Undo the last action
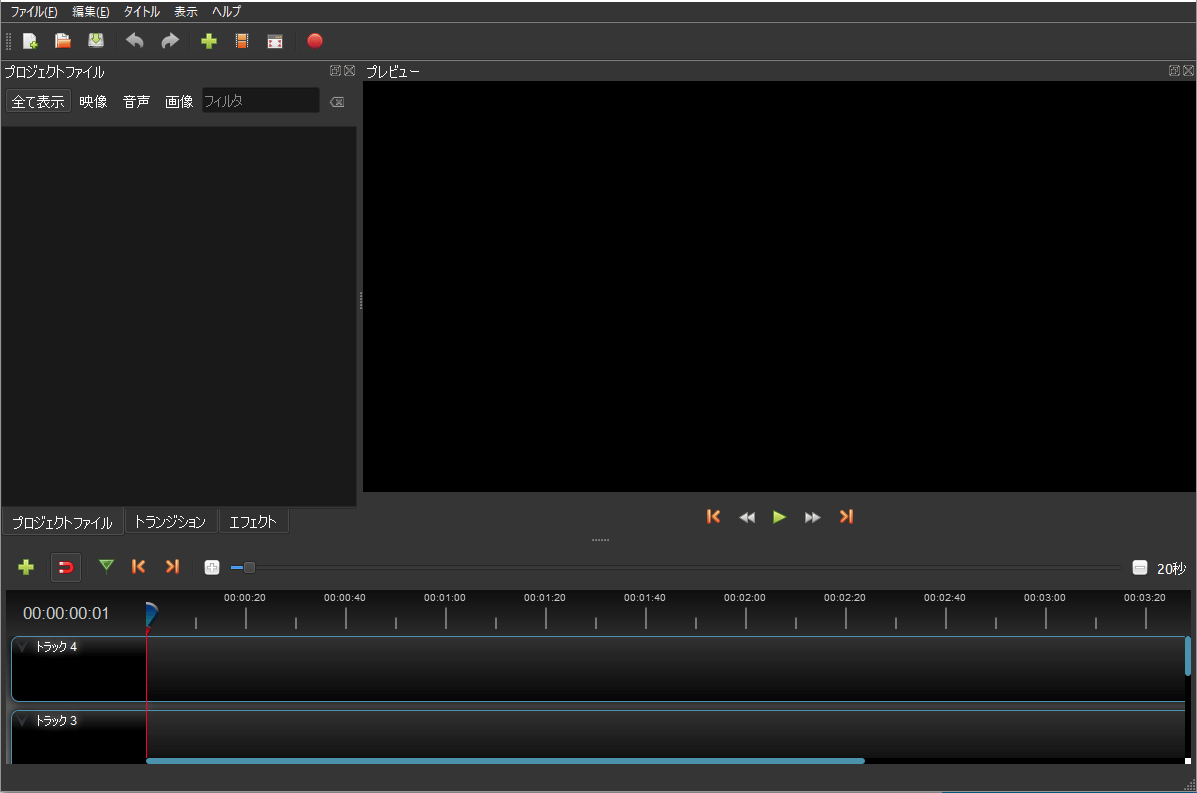 (135, 41)
